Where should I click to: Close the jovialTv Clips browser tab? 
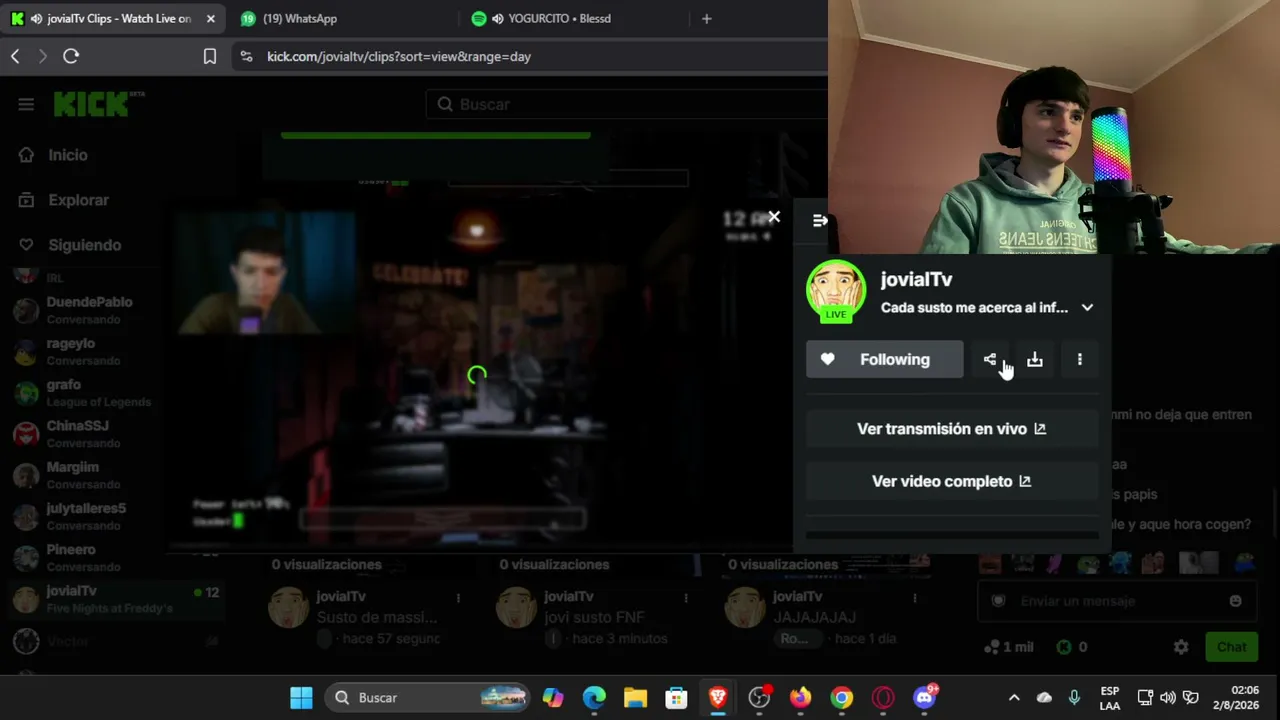[x=210, y=18]
